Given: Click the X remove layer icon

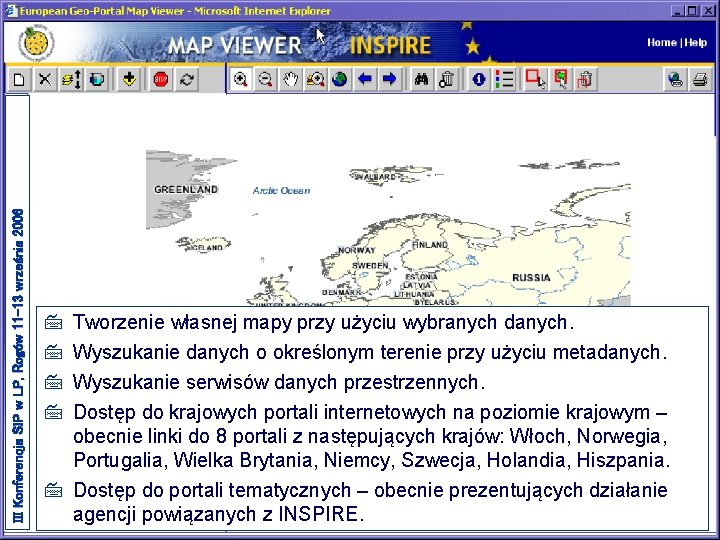Looking at the screenshot, I should point(45,80).
